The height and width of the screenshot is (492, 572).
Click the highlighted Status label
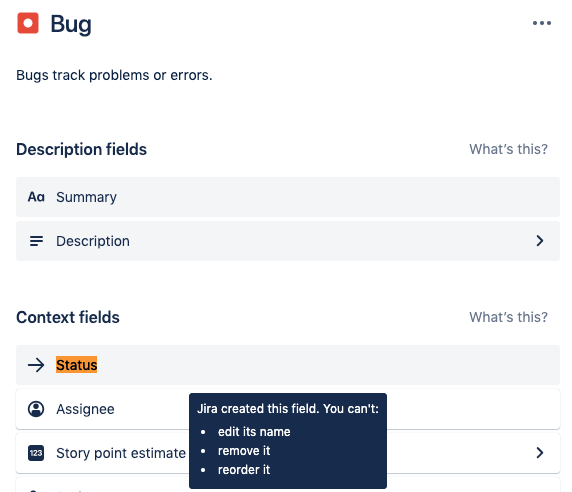coord(77,365)
